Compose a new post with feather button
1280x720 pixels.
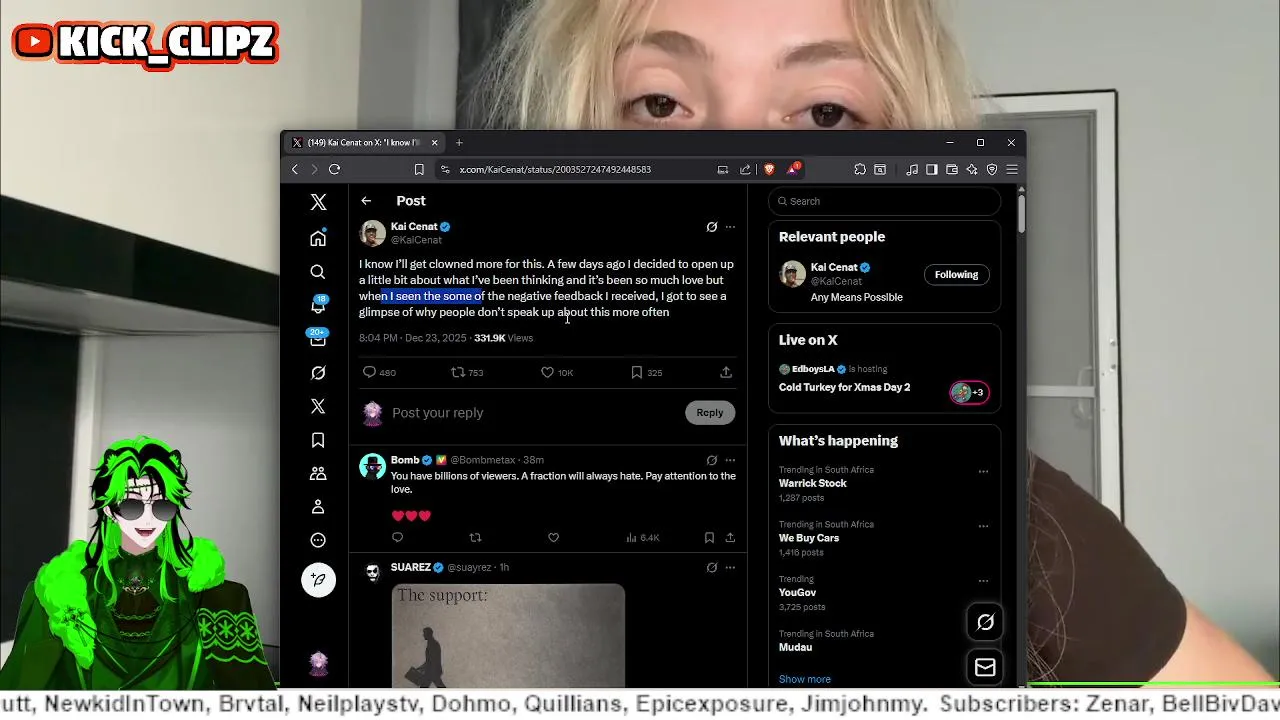[x=318, y=580]
